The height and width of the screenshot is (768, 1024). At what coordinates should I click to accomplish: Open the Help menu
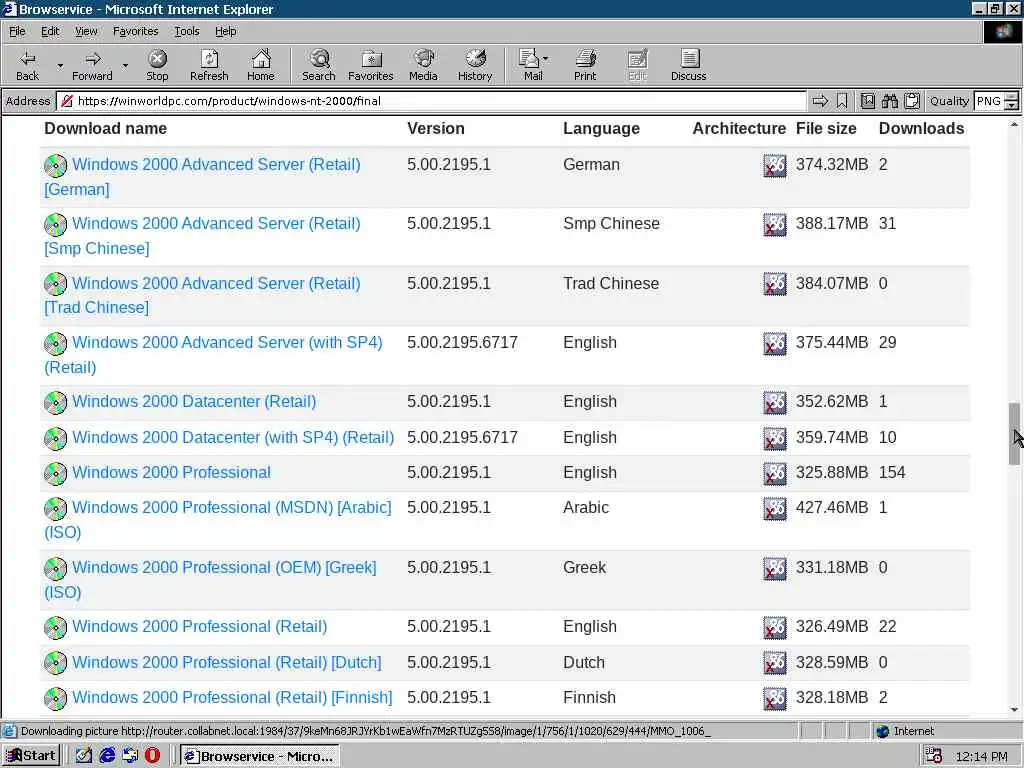(x=225, y=31)
